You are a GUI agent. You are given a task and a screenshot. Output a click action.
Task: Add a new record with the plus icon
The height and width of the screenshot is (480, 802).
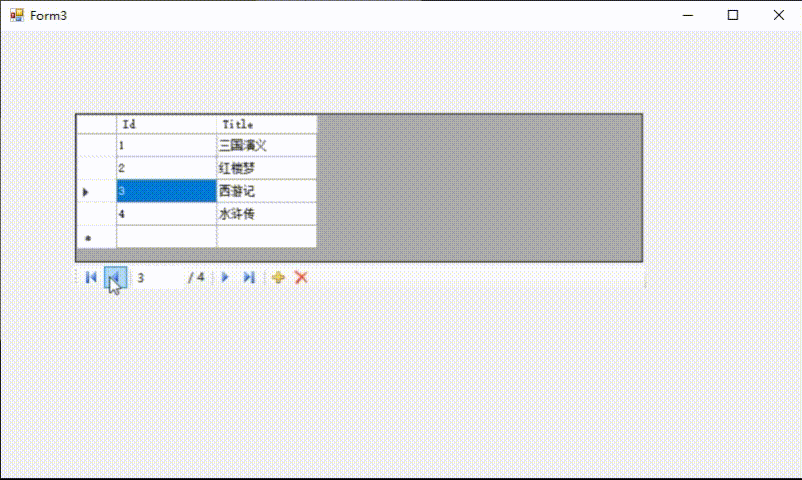tap(278, 277)
